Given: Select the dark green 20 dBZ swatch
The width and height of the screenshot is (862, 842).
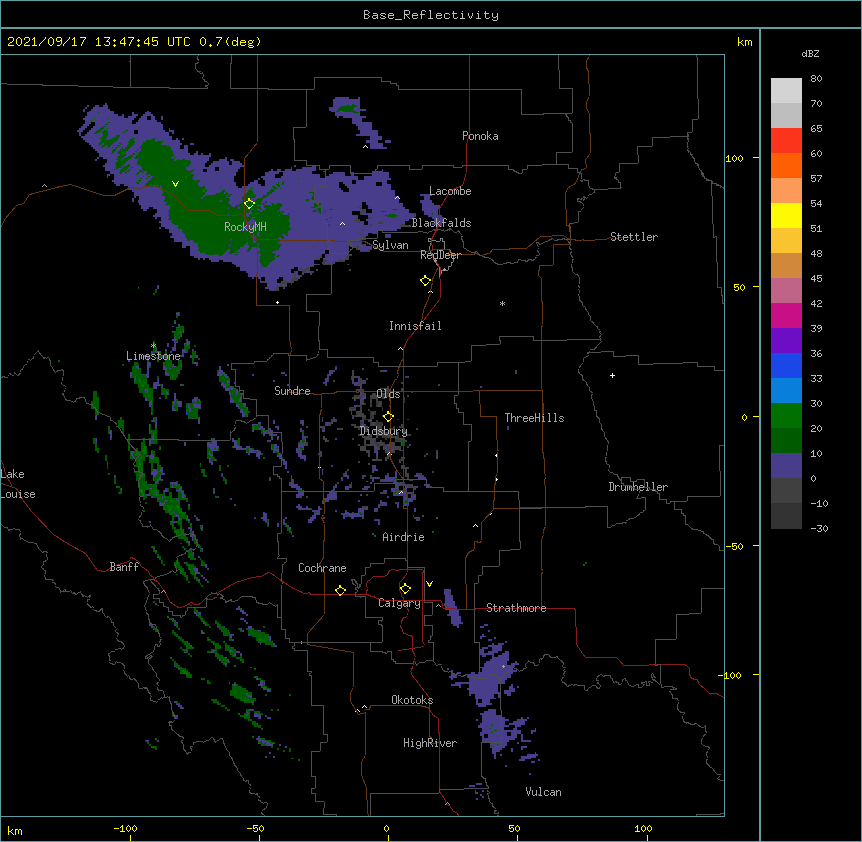Looking at the screenshot, I should pos(786,441).
